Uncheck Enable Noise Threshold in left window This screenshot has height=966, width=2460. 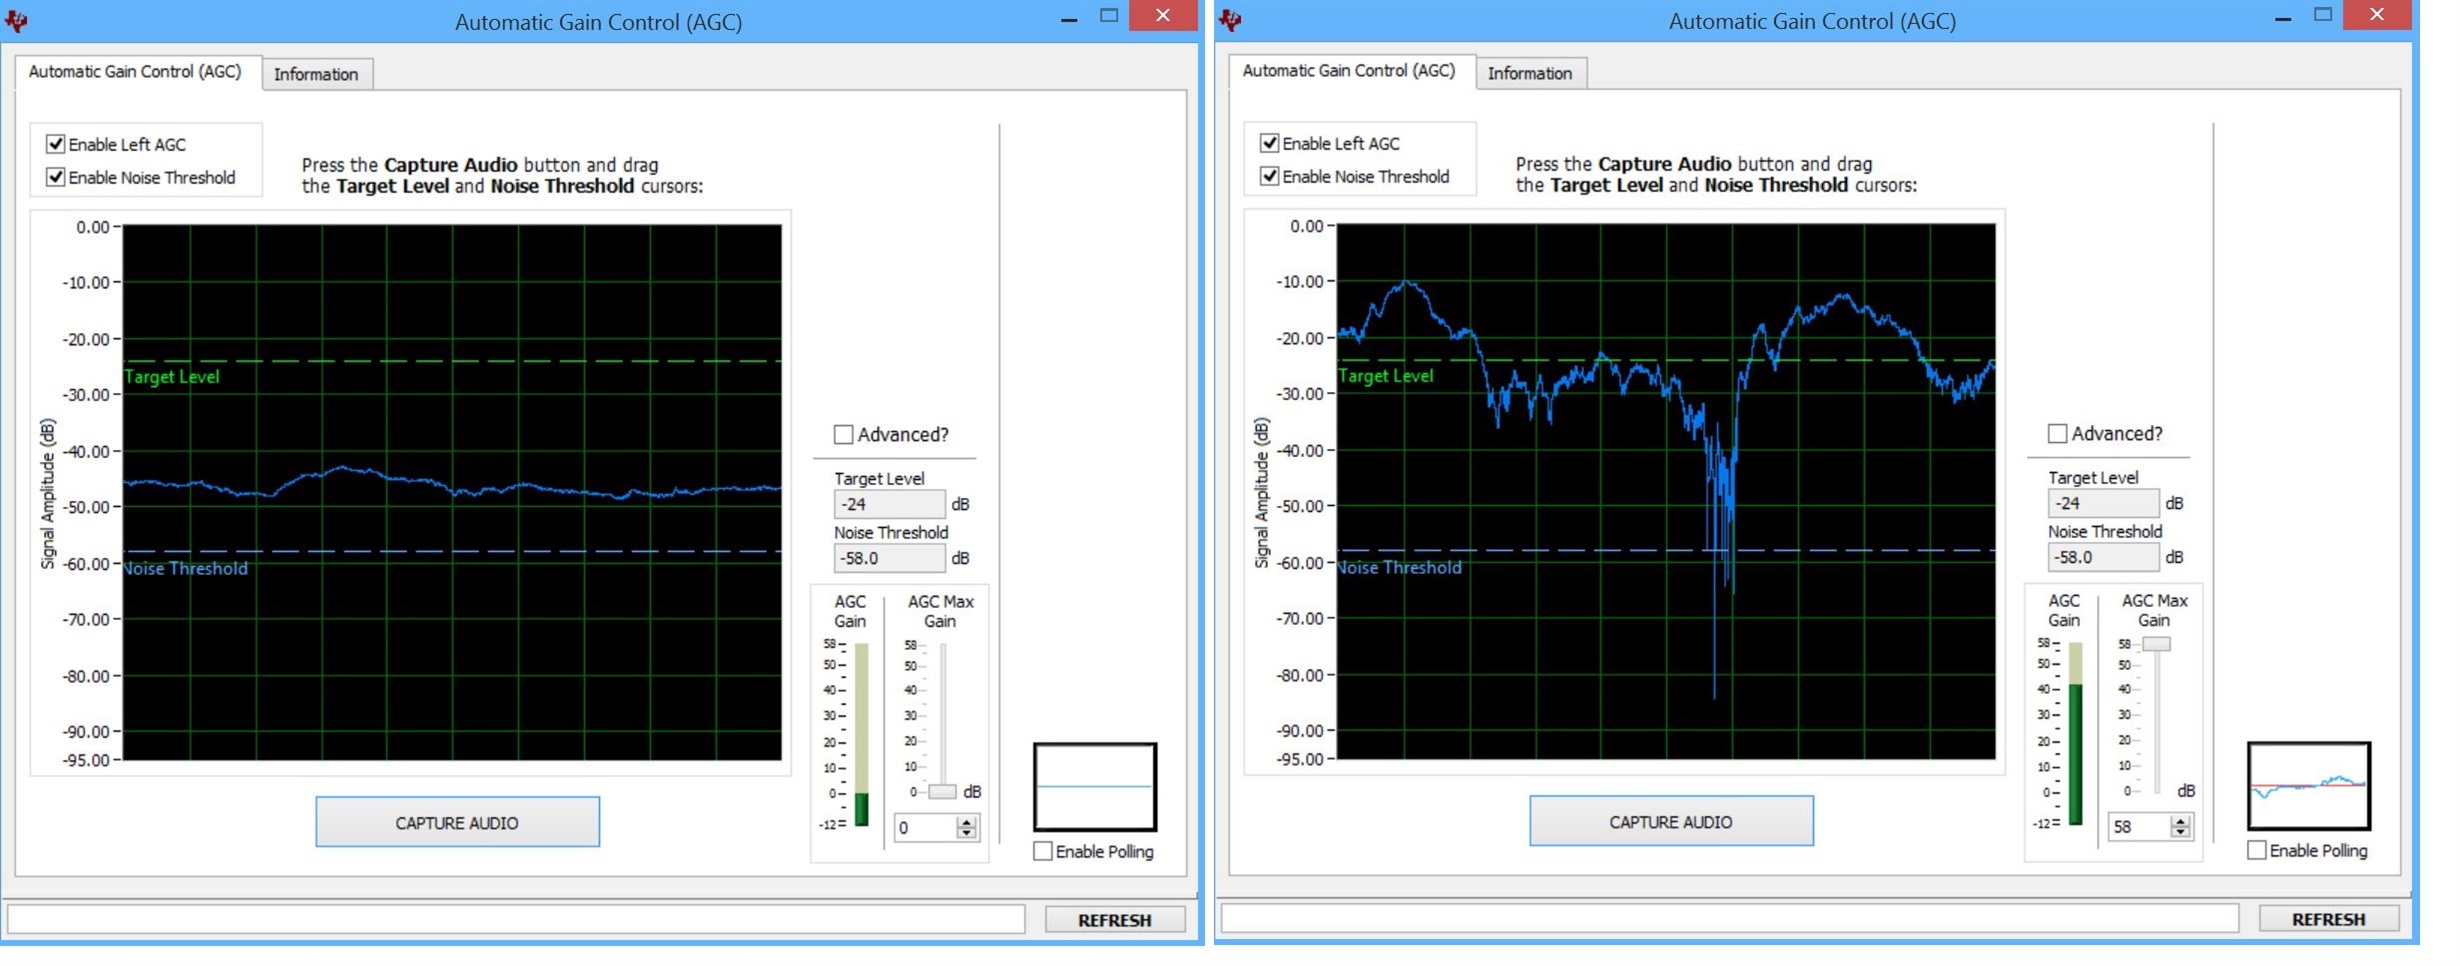(56, 177)
